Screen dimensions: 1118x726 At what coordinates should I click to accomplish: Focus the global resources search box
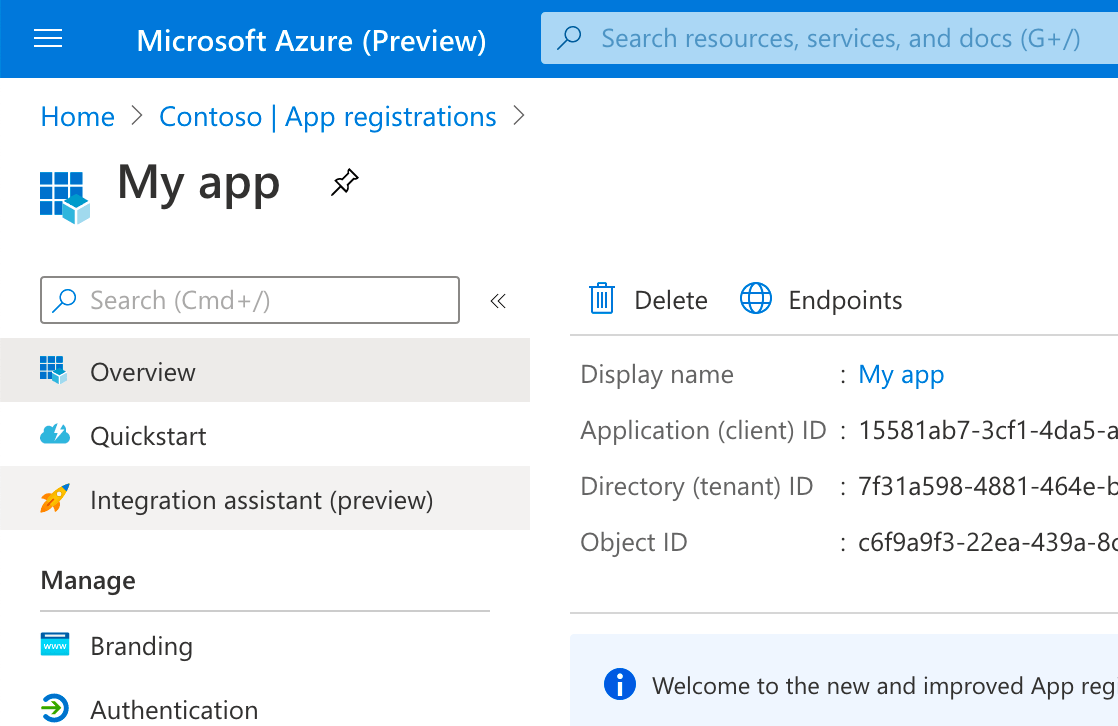pos(829,39)
